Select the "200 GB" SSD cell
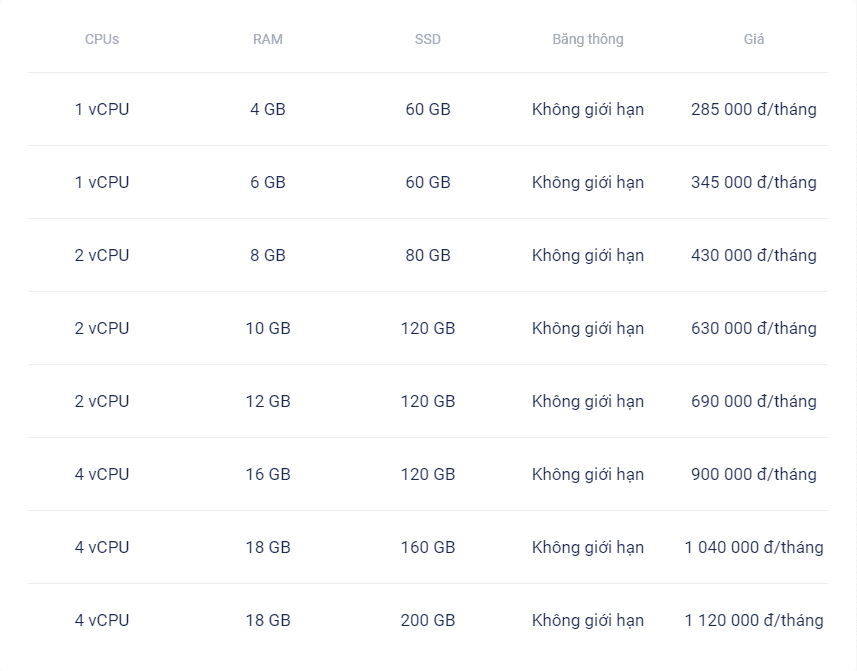 click(428, 621)
